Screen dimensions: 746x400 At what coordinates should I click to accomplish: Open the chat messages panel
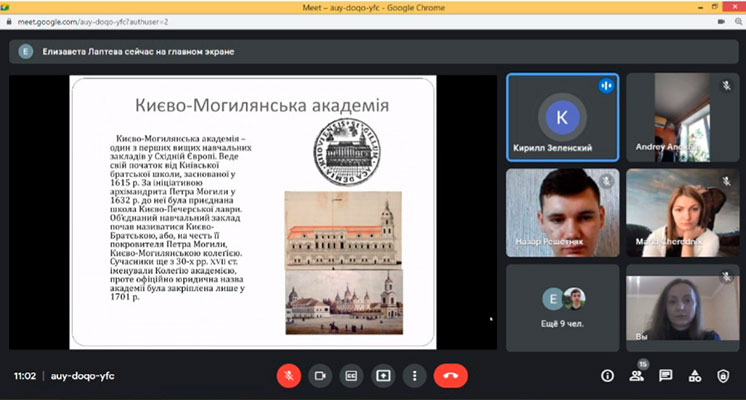(665, 376)
